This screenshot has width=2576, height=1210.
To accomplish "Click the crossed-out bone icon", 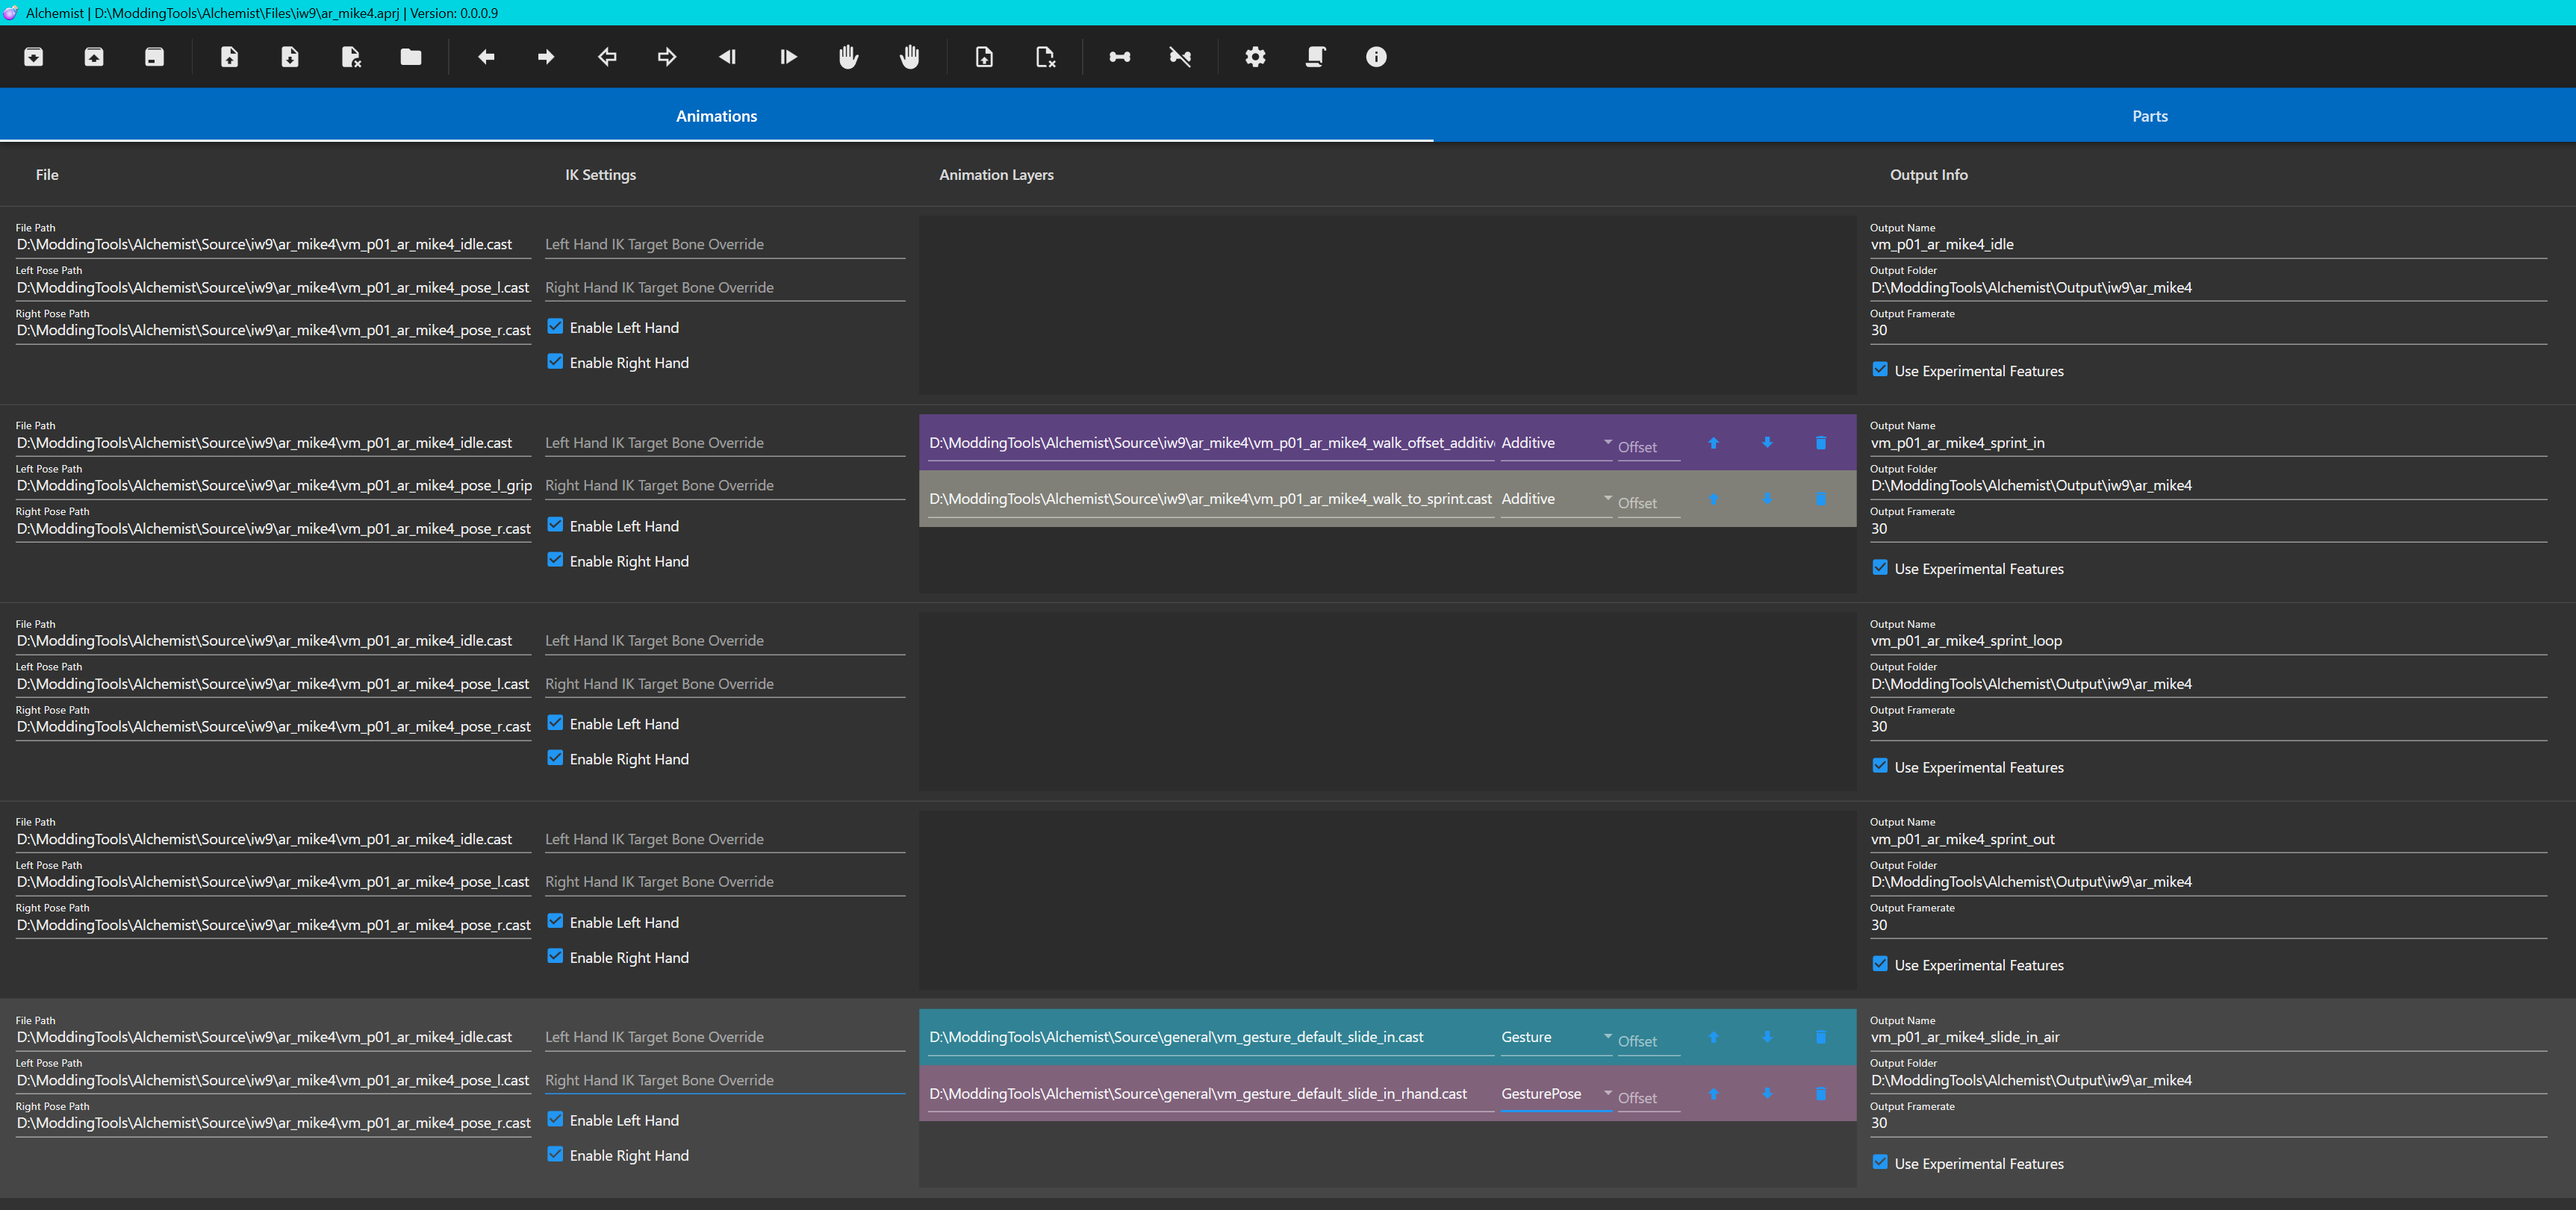I will (1180, 57).
